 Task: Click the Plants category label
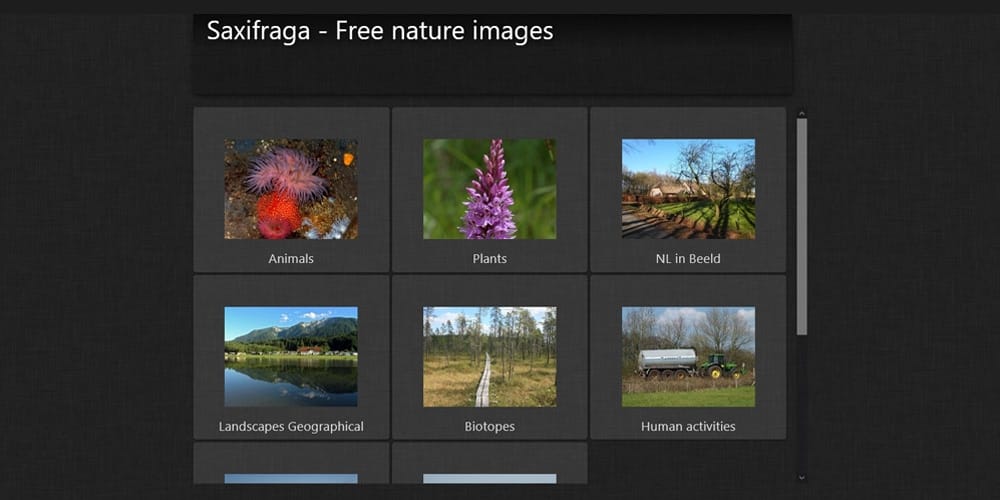click(x=490, y=259)
